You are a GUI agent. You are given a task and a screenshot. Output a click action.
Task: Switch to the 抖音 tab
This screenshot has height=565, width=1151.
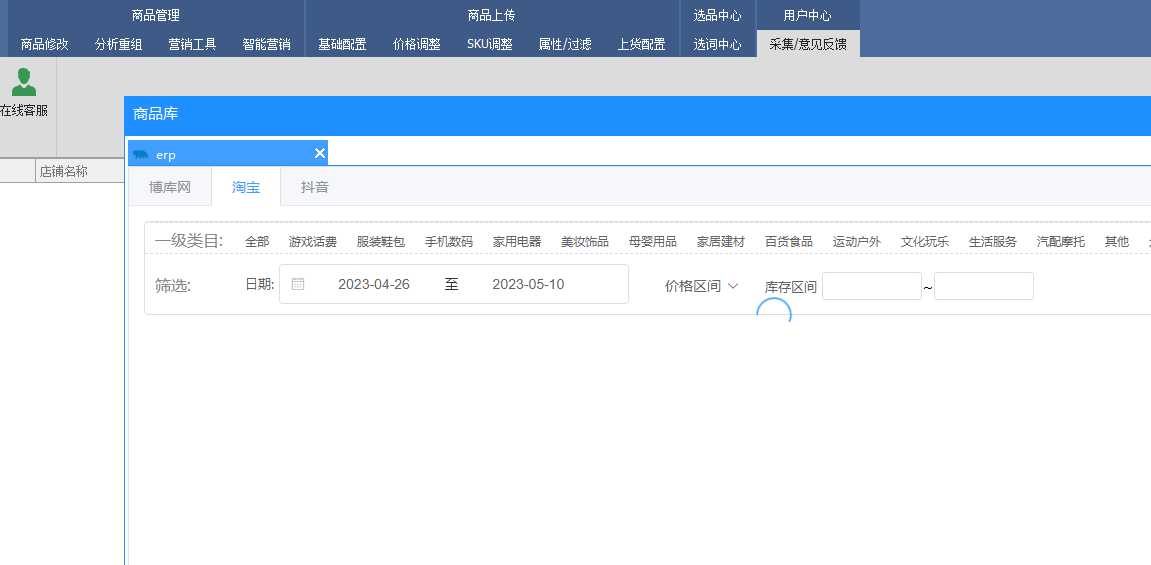[315, 187]
